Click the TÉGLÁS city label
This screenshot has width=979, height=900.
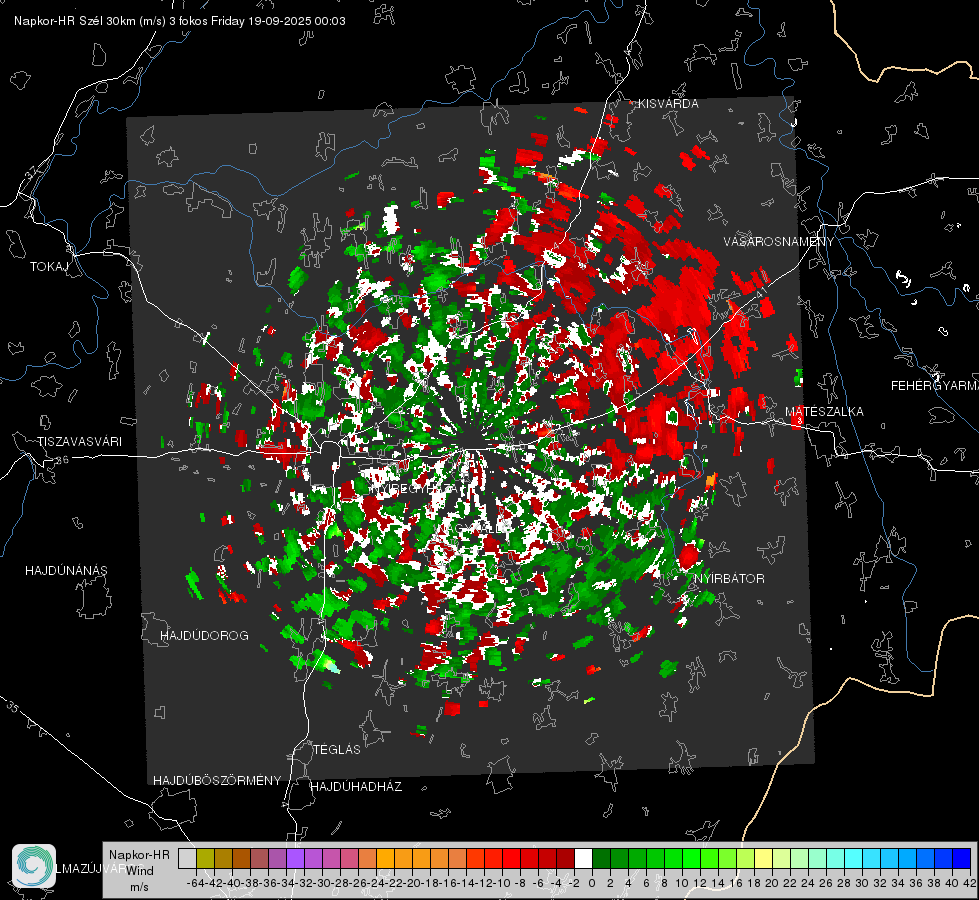[337, 750]
